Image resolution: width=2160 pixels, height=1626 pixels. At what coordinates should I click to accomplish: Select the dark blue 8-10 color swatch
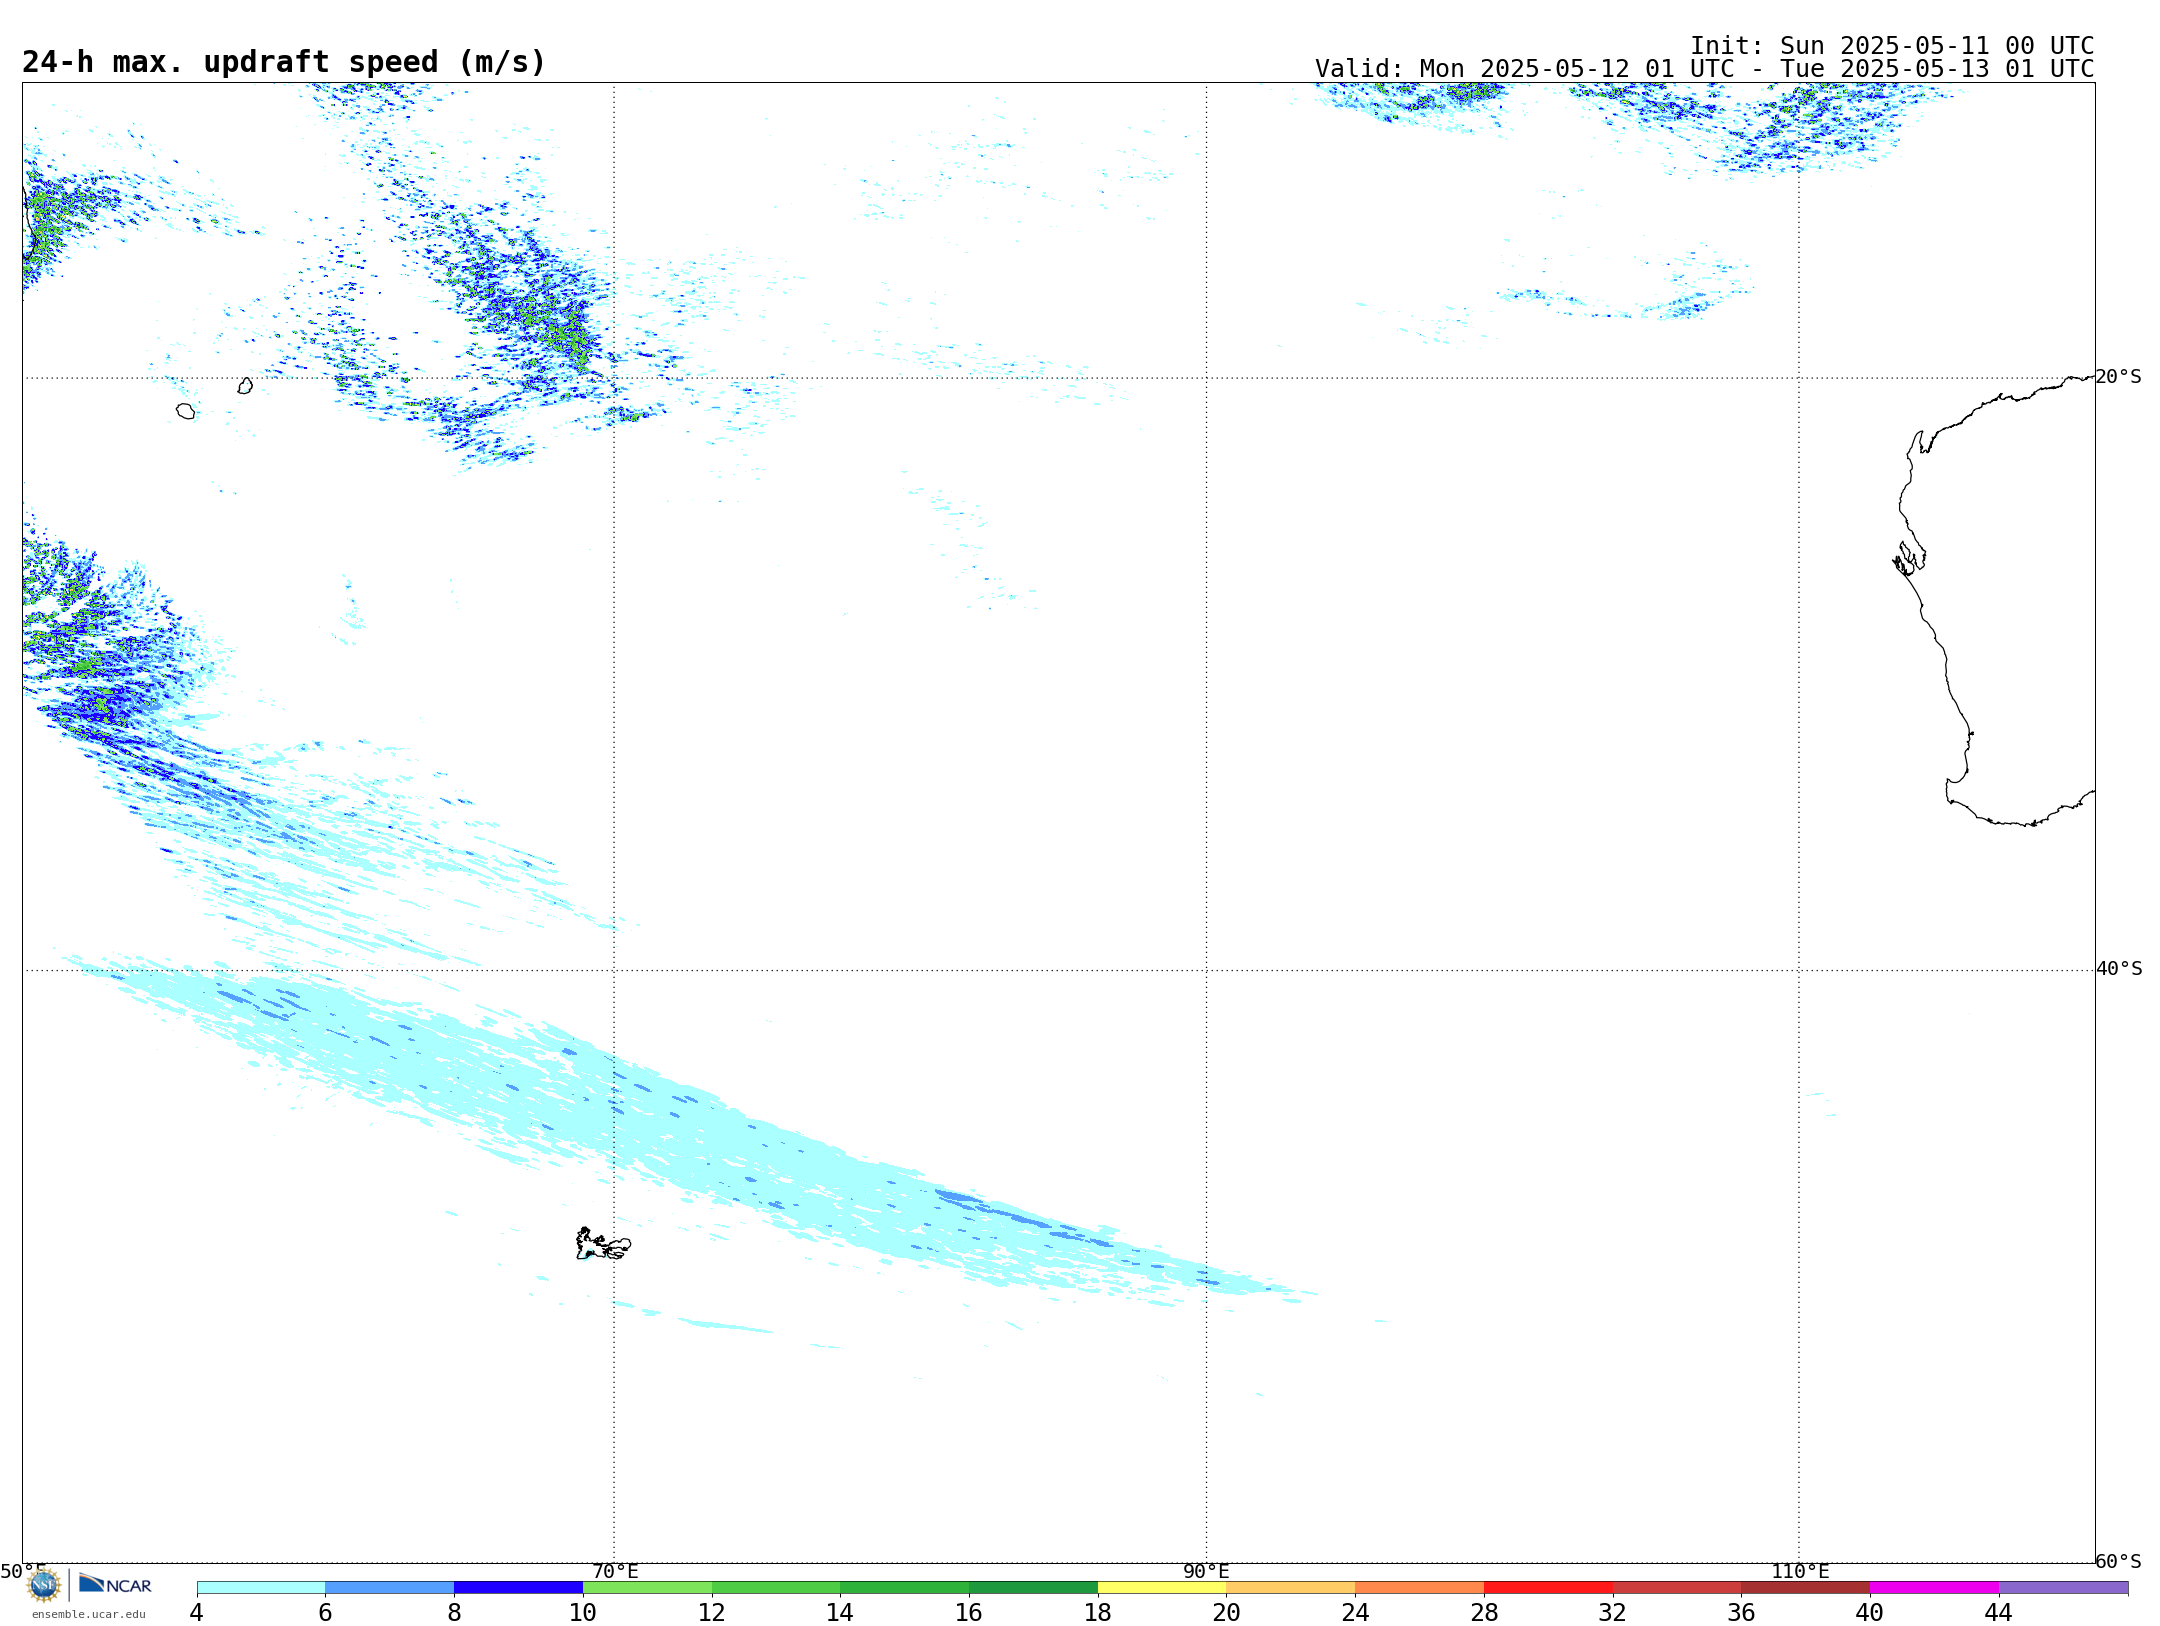coord(518,1587)
